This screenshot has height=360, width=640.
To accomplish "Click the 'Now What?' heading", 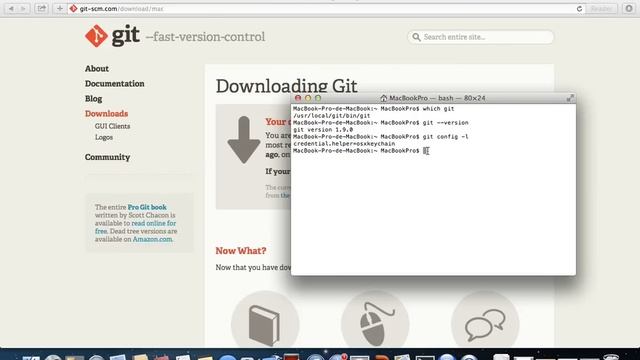I will 241,251.
